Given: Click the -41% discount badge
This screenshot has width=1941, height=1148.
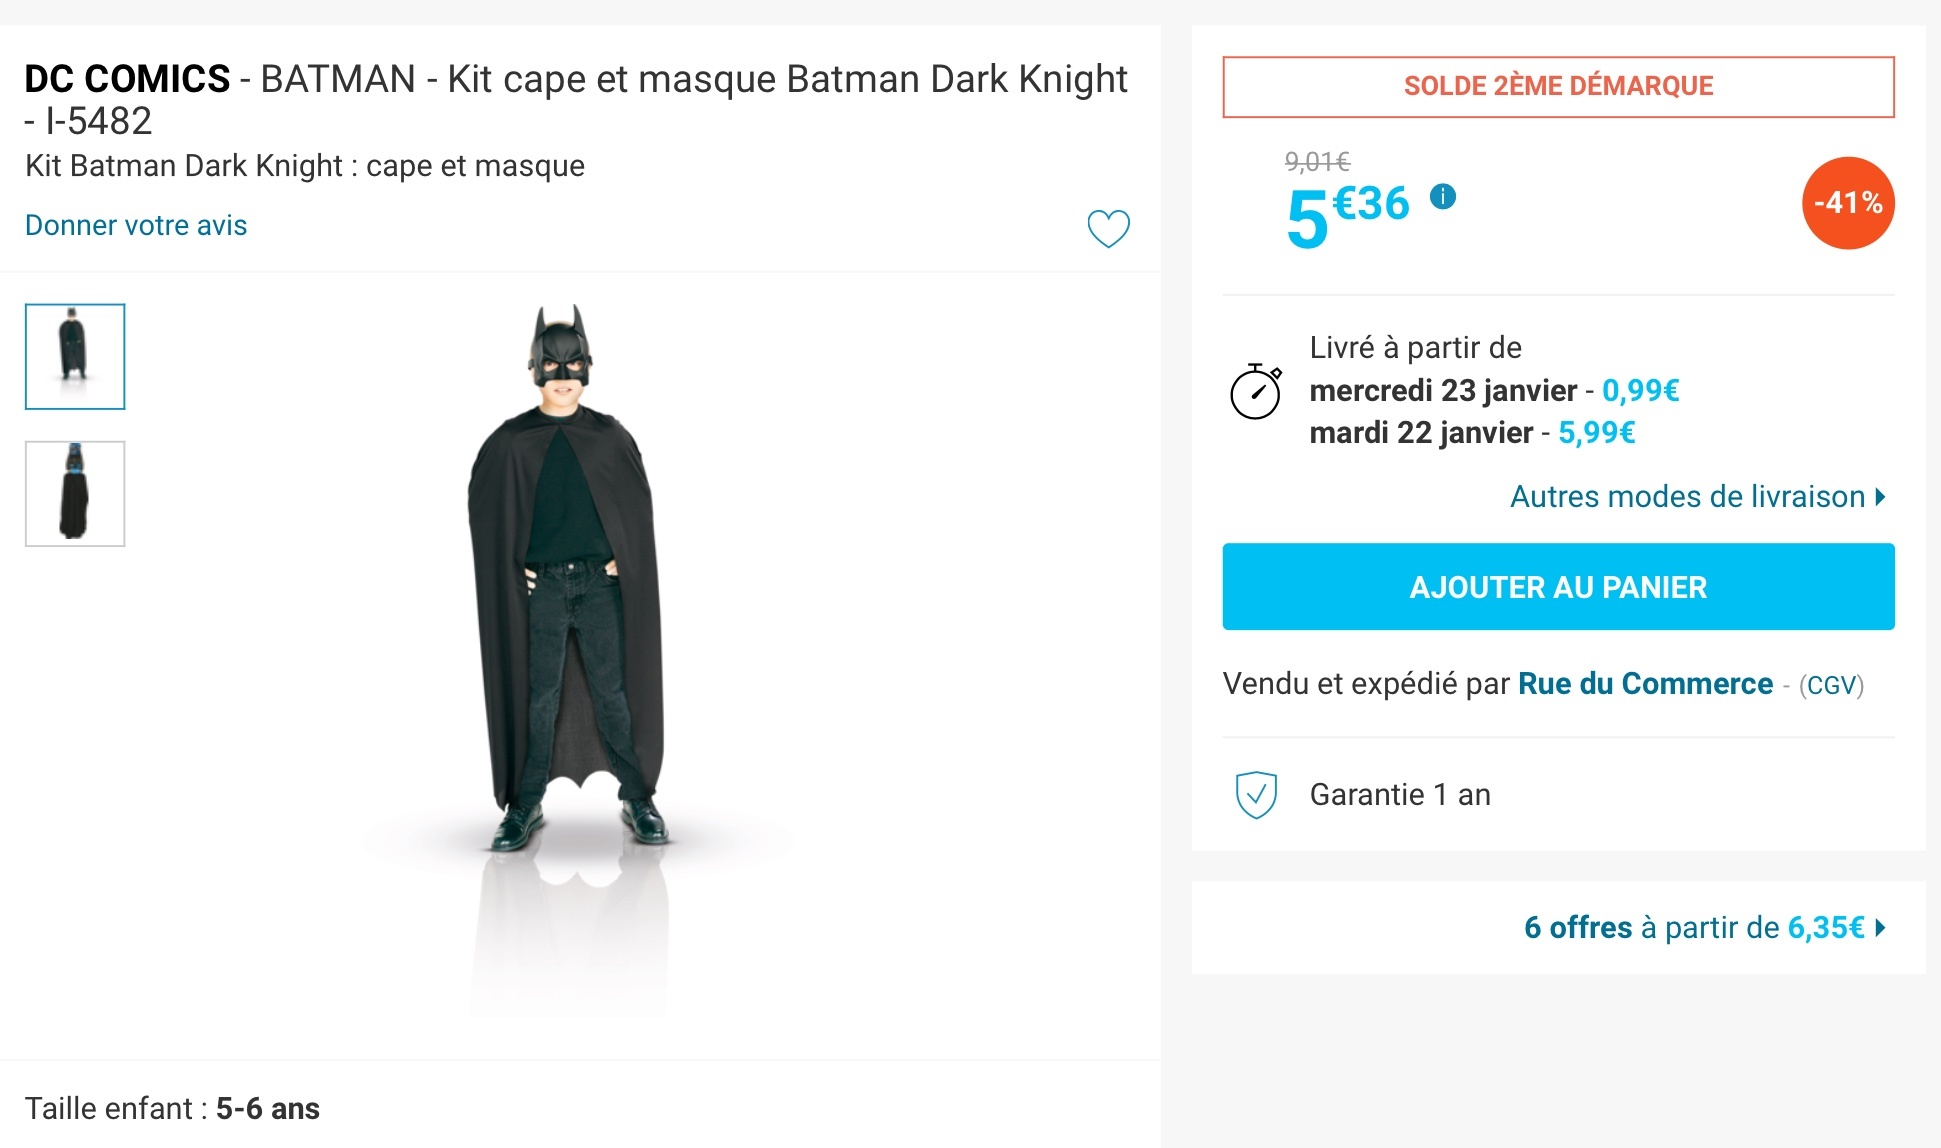Looking at the screenshot, I should pos(1847,203).
